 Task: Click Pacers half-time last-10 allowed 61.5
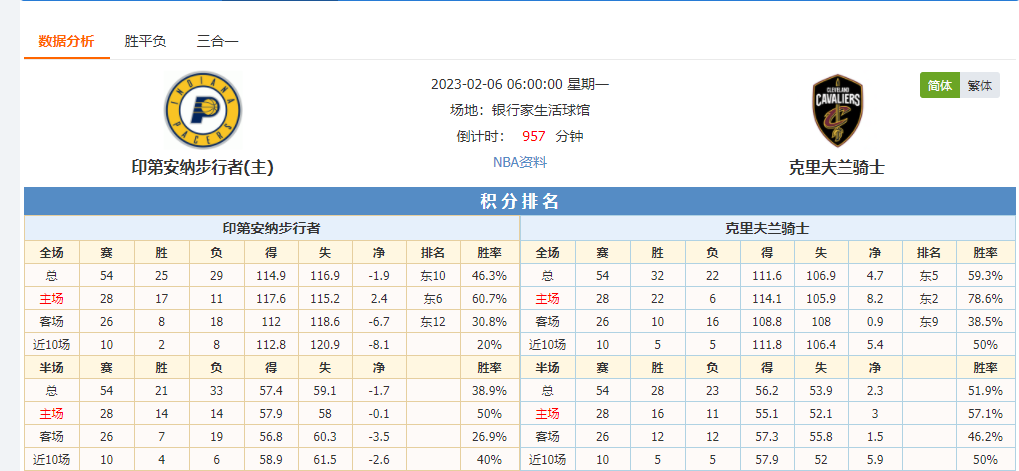tap(325, 460)
